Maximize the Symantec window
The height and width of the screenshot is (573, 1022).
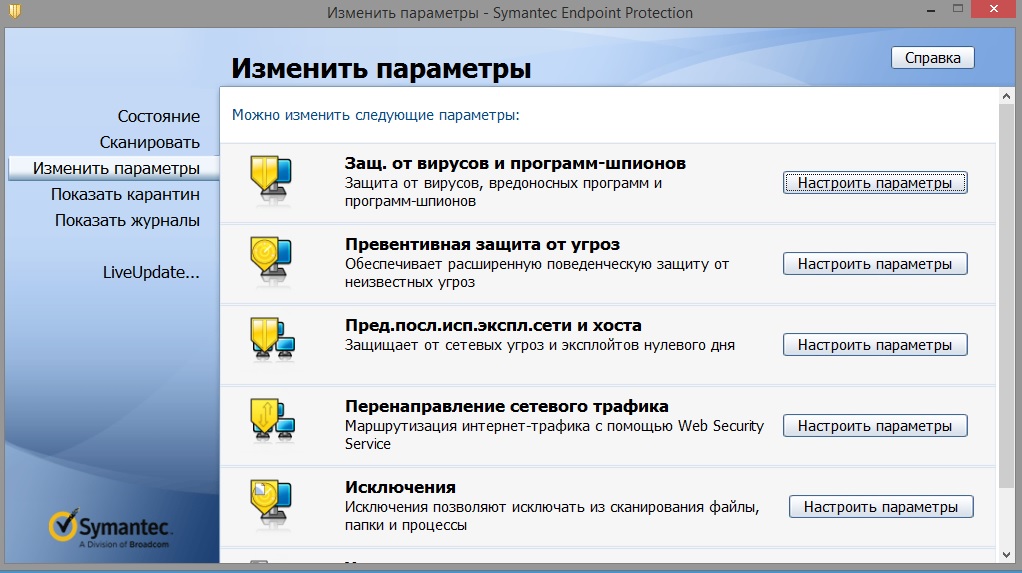(x=957, y=9)
